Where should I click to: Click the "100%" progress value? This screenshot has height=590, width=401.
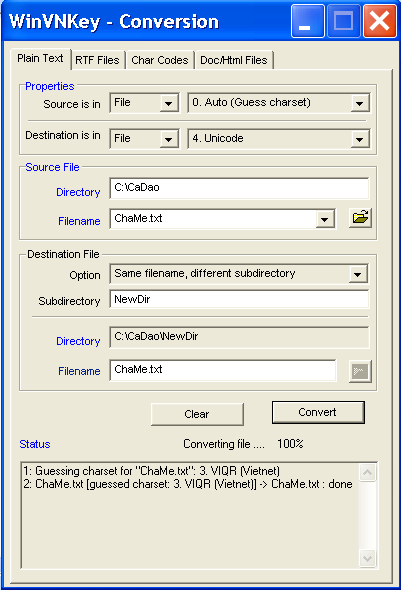click(x=290, y=444)
